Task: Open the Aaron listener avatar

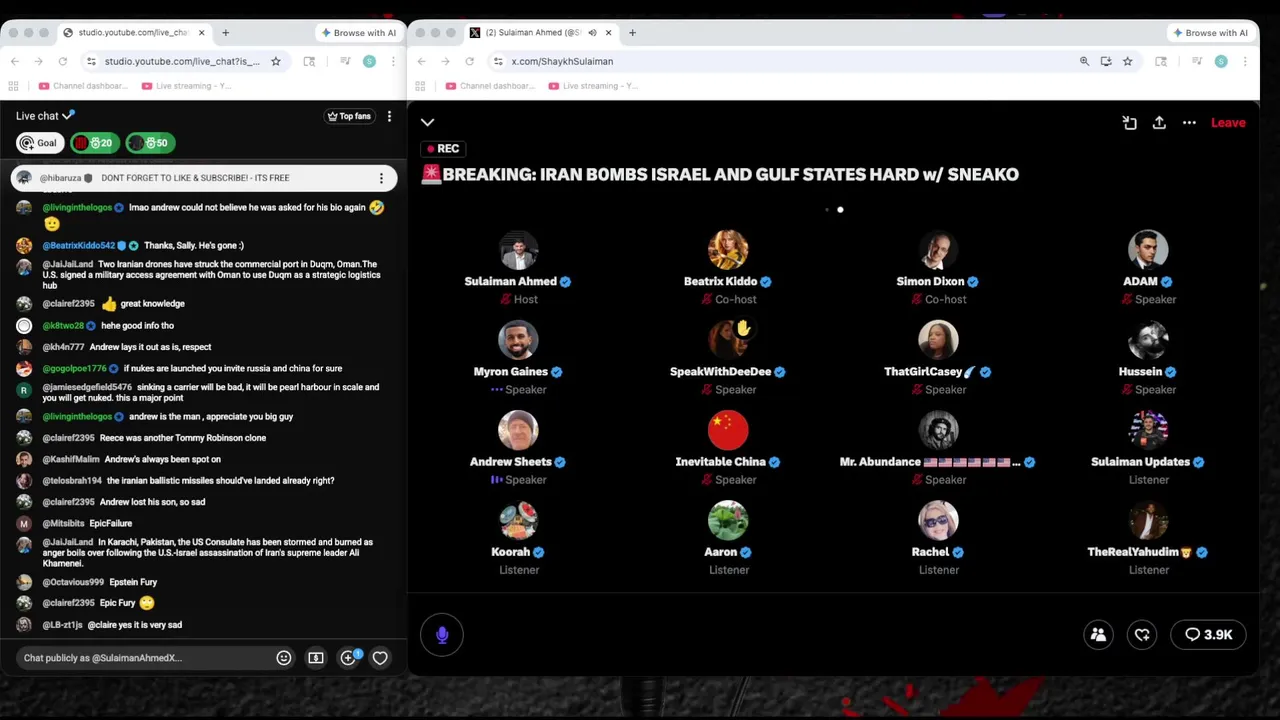Action: [x=728, y=521]
